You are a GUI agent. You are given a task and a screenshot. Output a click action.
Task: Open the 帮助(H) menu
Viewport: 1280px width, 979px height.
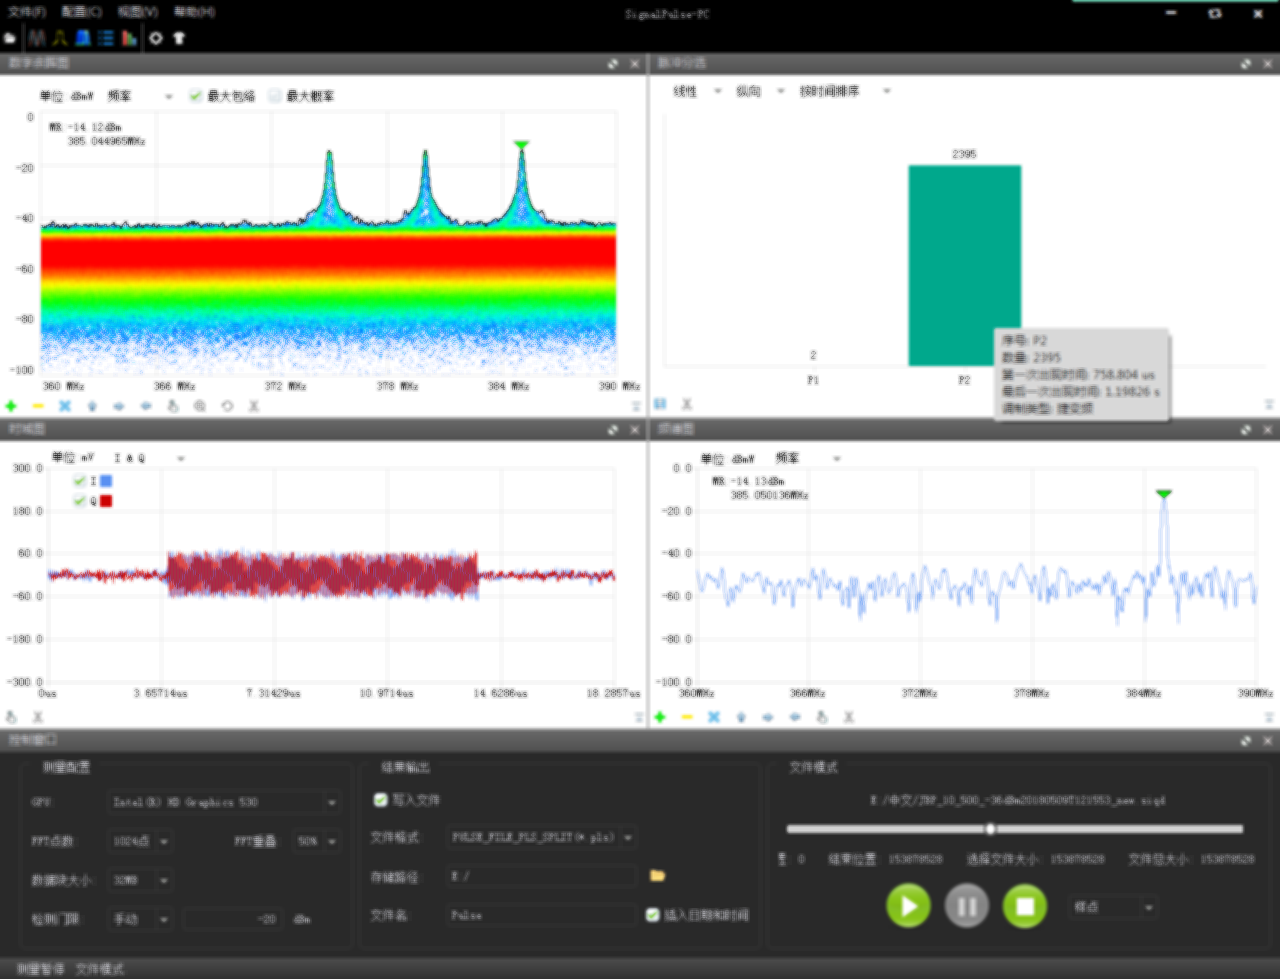194,12
